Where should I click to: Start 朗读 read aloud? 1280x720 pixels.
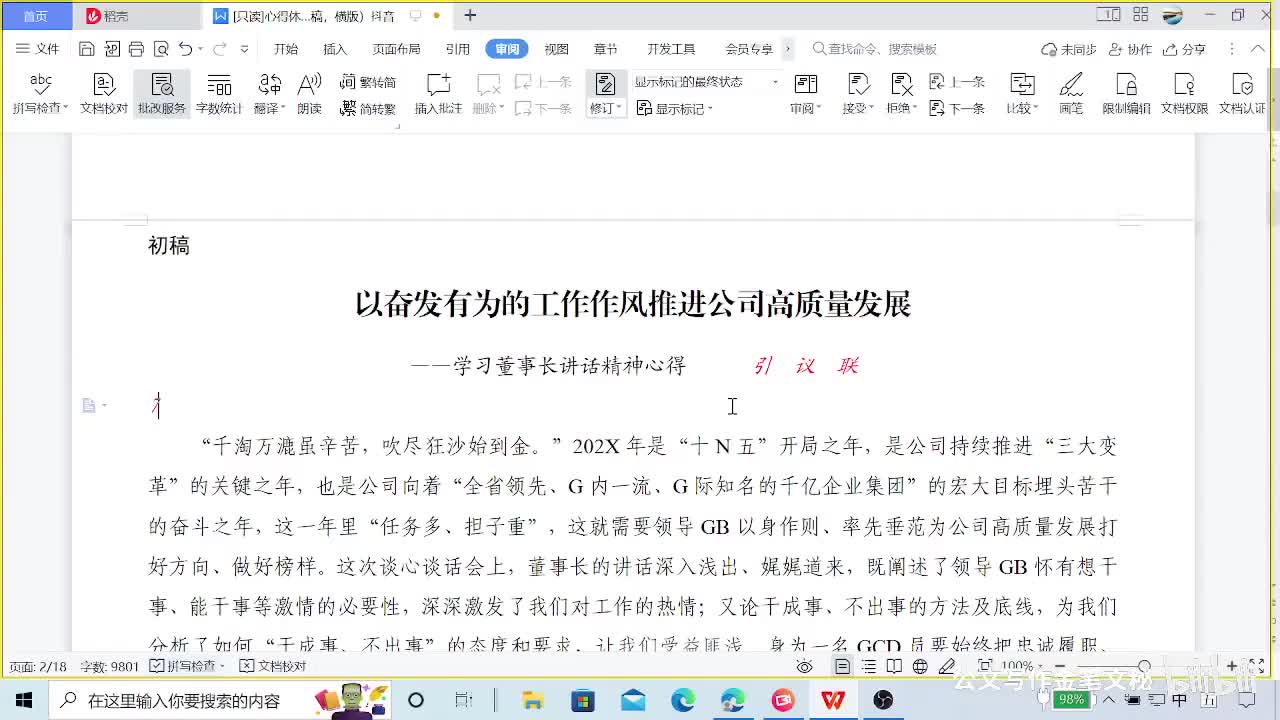[x=309, y=94]
